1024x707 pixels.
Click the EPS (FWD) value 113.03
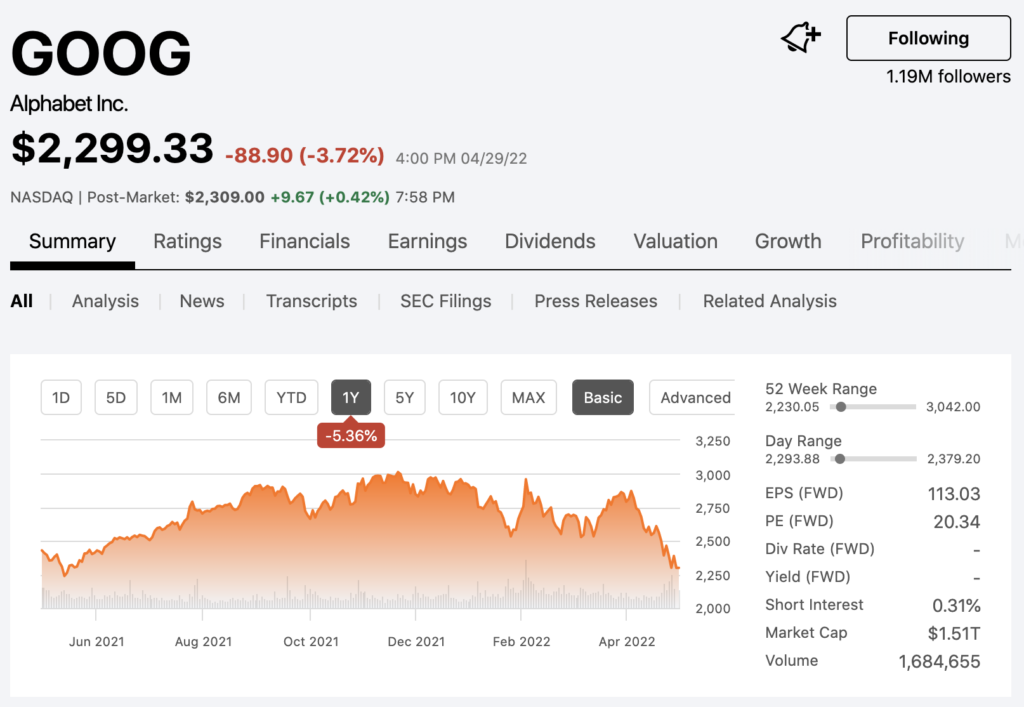[953, 494]
